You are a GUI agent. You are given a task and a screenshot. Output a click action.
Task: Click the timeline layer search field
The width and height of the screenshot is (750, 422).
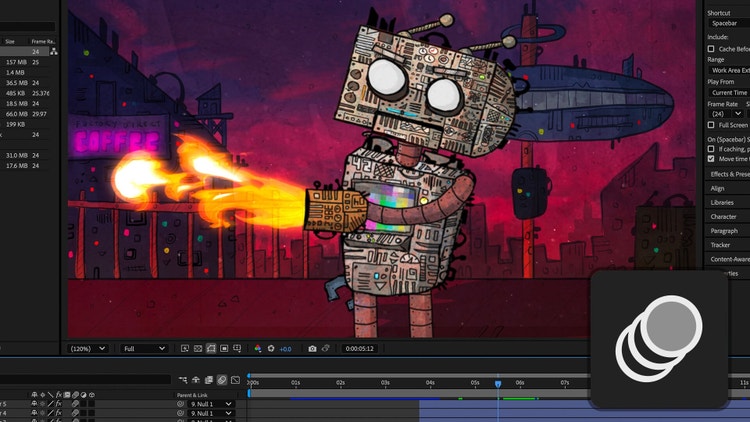coord(85,380)
